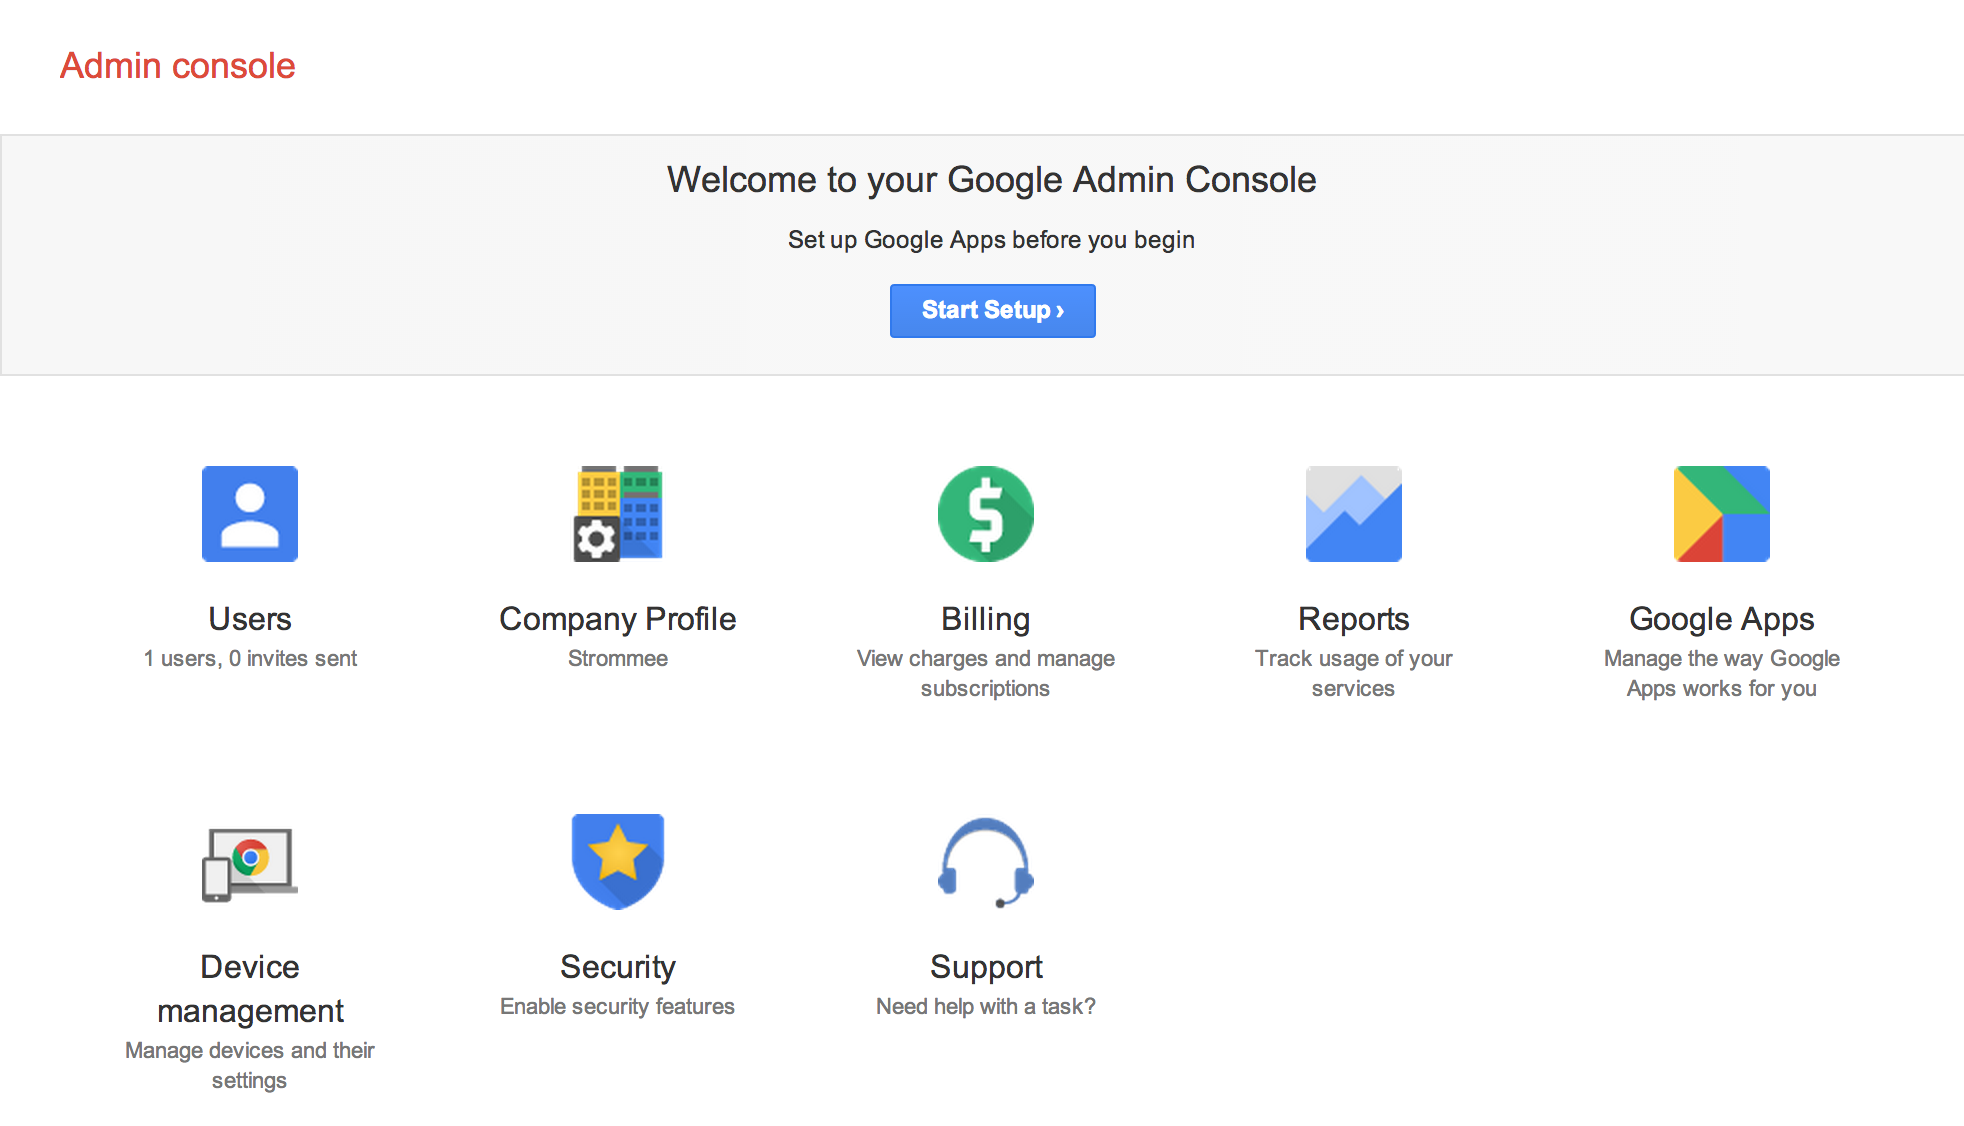Click the Billing heading text
The width and height of the screenshot is (1964, 1126).
tap(986, 619)
